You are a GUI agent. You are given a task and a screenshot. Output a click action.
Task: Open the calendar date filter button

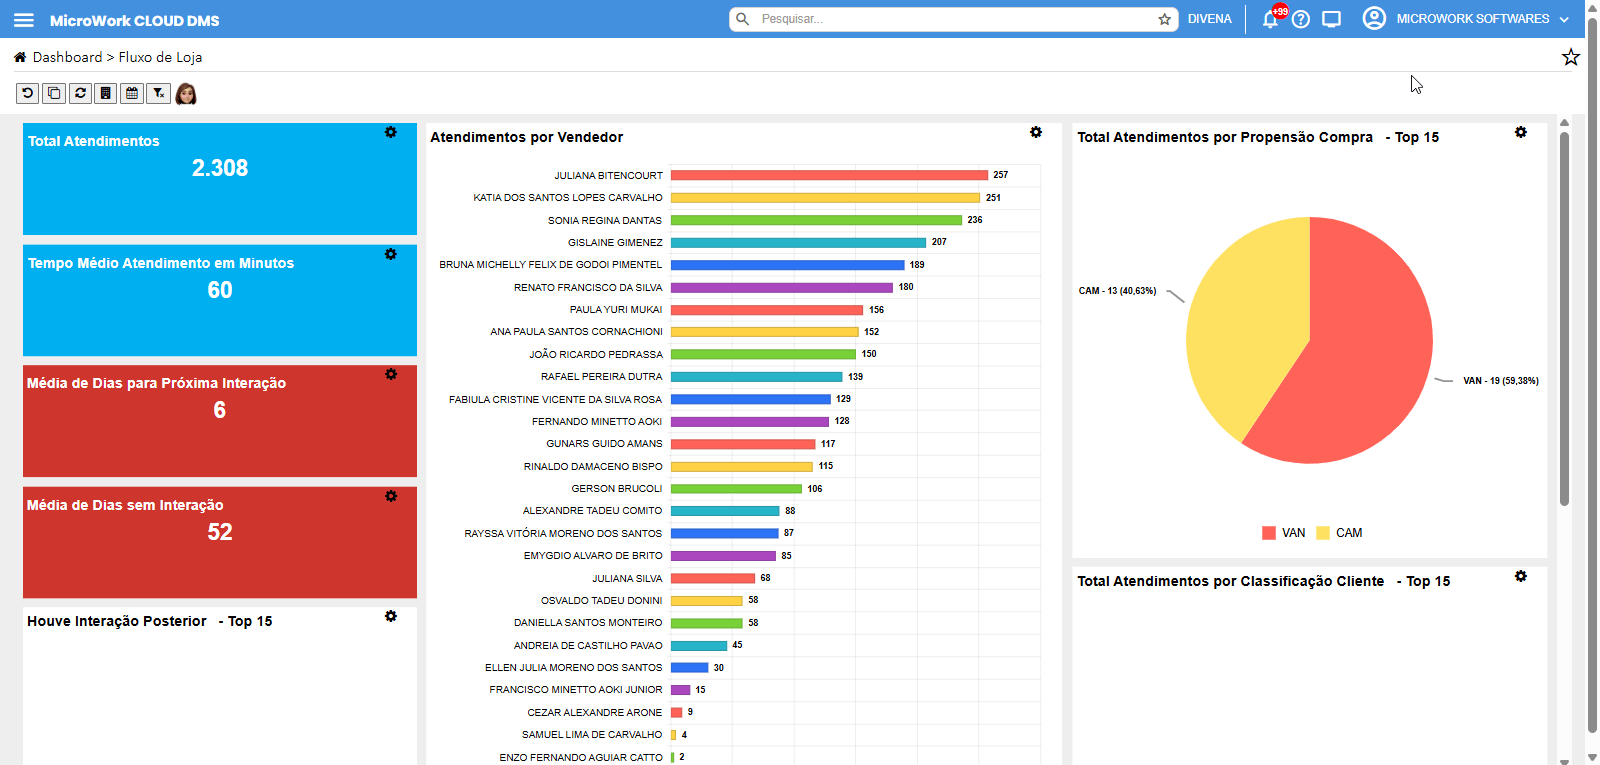coord(132,93)
